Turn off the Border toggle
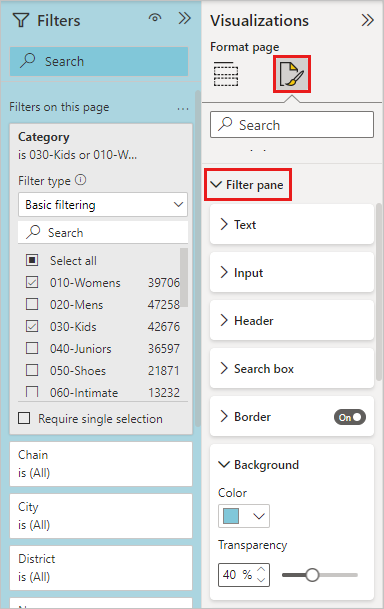The width and height of the screenshot is (384, 609). (350, 417)
